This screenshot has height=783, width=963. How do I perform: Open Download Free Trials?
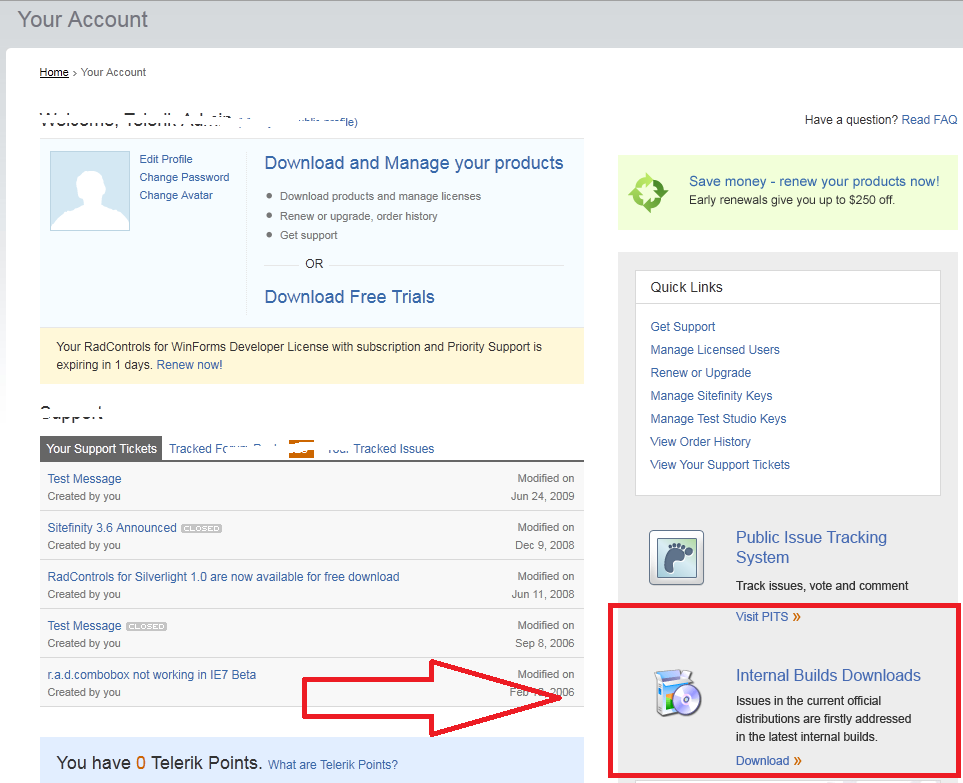click(349, 297)
